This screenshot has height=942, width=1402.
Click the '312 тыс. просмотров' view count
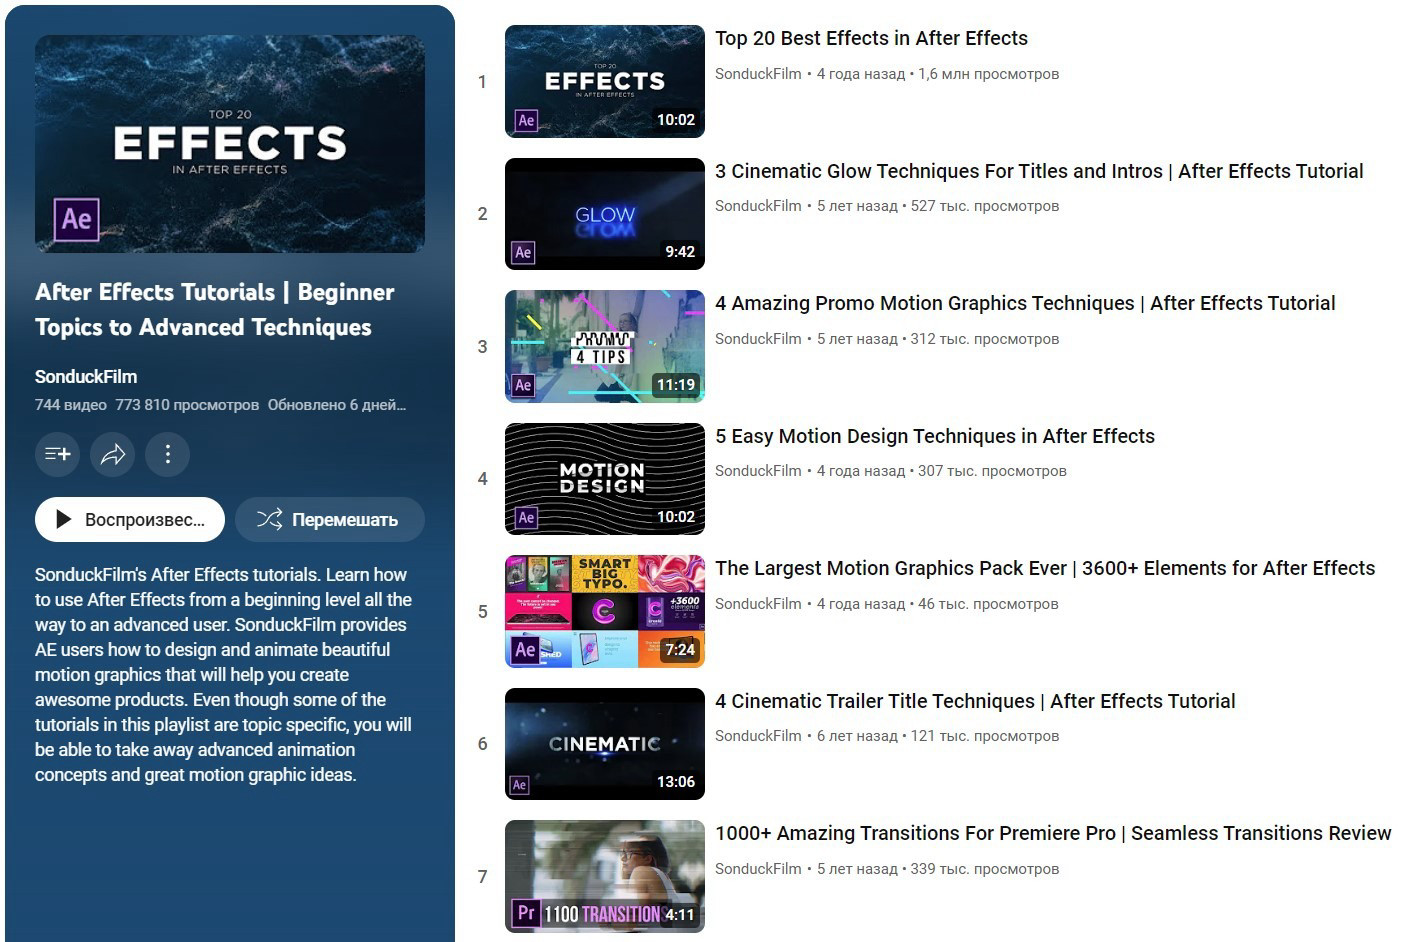985,339
